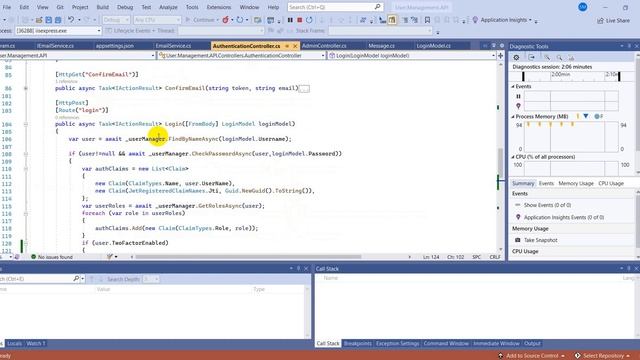Collapse the Events graph section
This screenshot has width=640, height=360.
(x=513, y=87)
